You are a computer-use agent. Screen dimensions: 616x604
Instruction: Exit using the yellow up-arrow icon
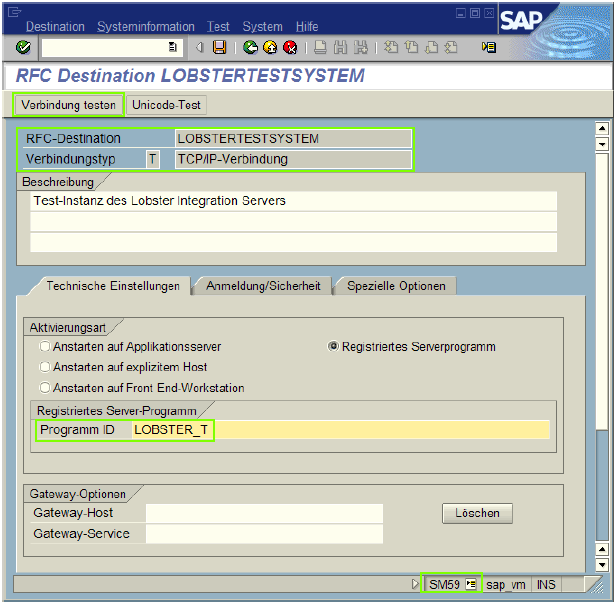(x=270, y=48)
